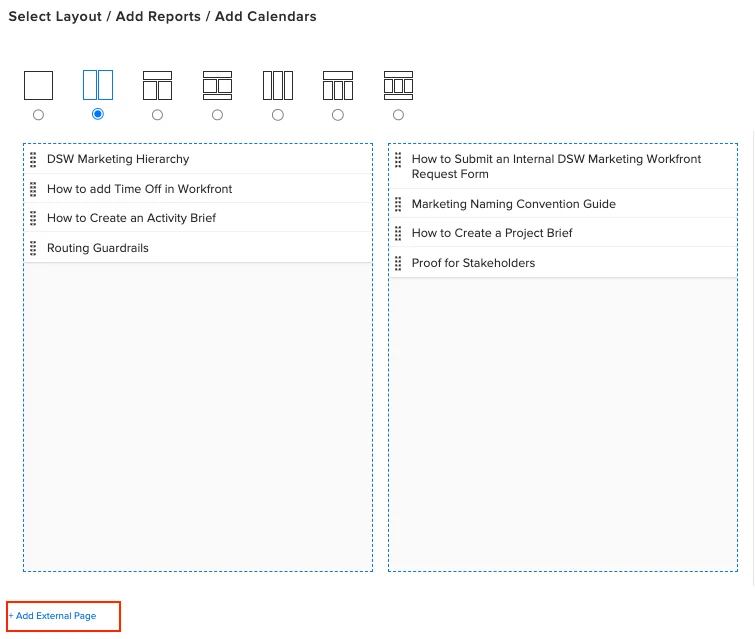755x639 pixels.
Task: Select header, three columns, footer radio button
Action: coord(398,115)
